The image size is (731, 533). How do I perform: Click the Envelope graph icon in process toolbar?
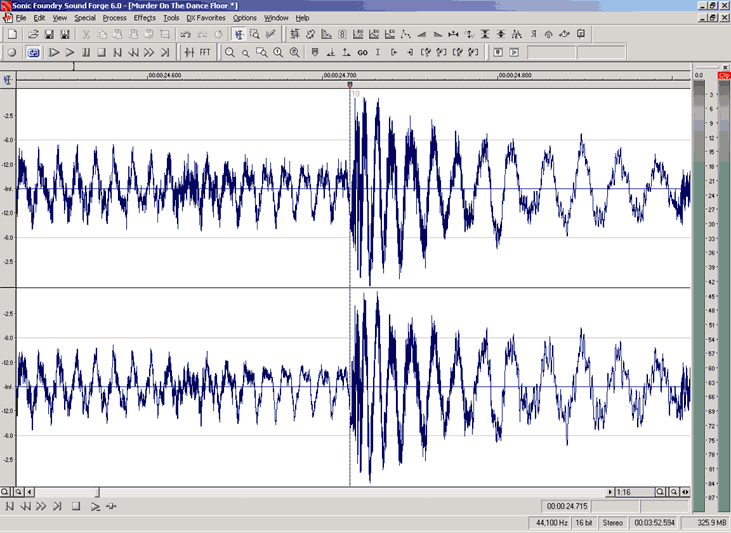406,34
